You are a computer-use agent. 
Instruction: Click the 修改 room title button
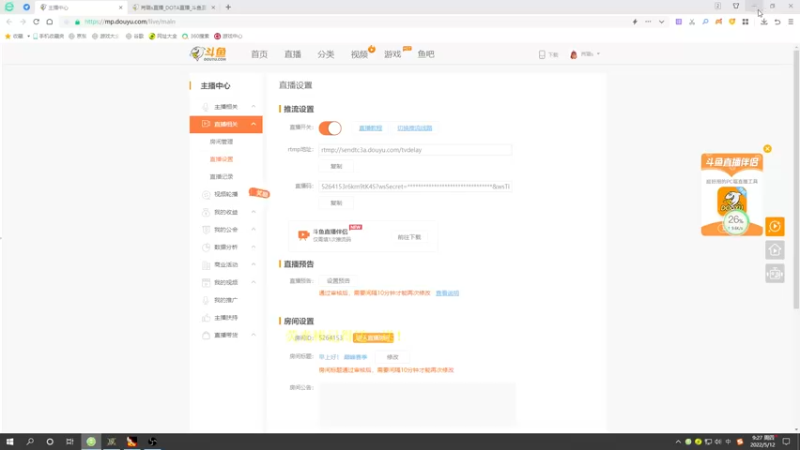392,357
